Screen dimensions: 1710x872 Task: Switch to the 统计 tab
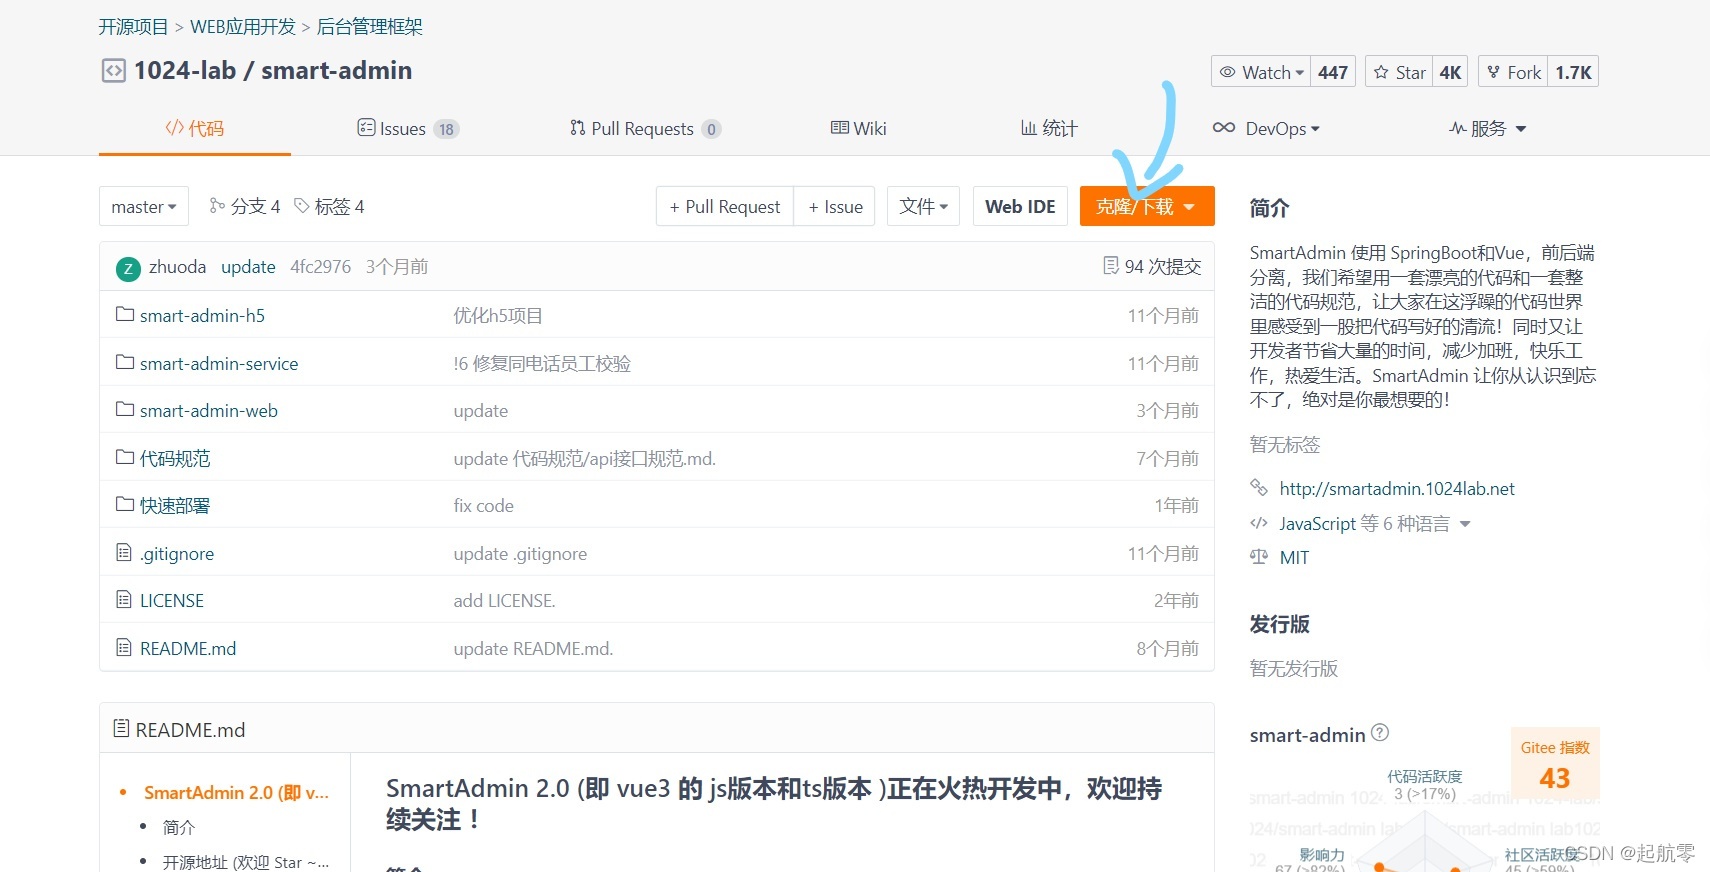point(1049,128)
